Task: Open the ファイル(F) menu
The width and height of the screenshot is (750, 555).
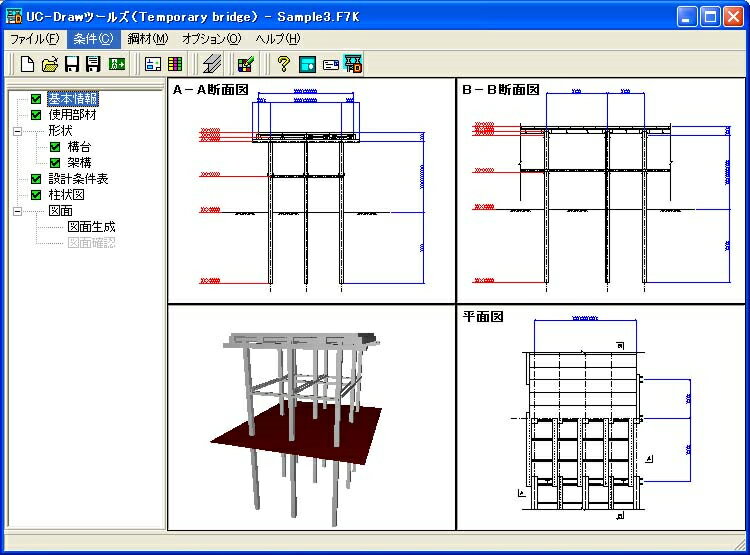Action: click(x=35, y=39)
